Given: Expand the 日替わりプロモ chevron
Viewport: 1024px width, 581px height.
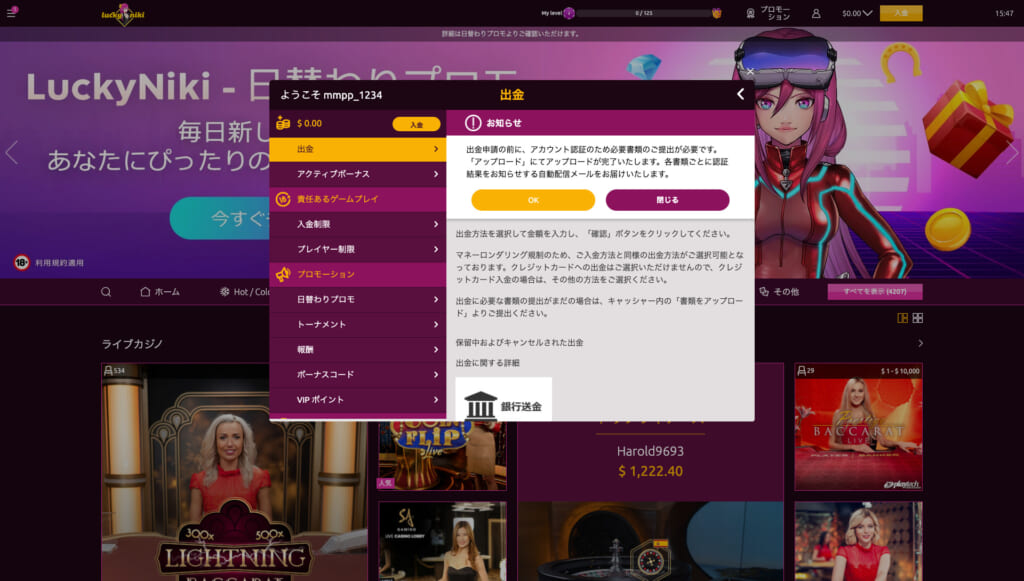Looking at the screenshot, I should point(436,299).
